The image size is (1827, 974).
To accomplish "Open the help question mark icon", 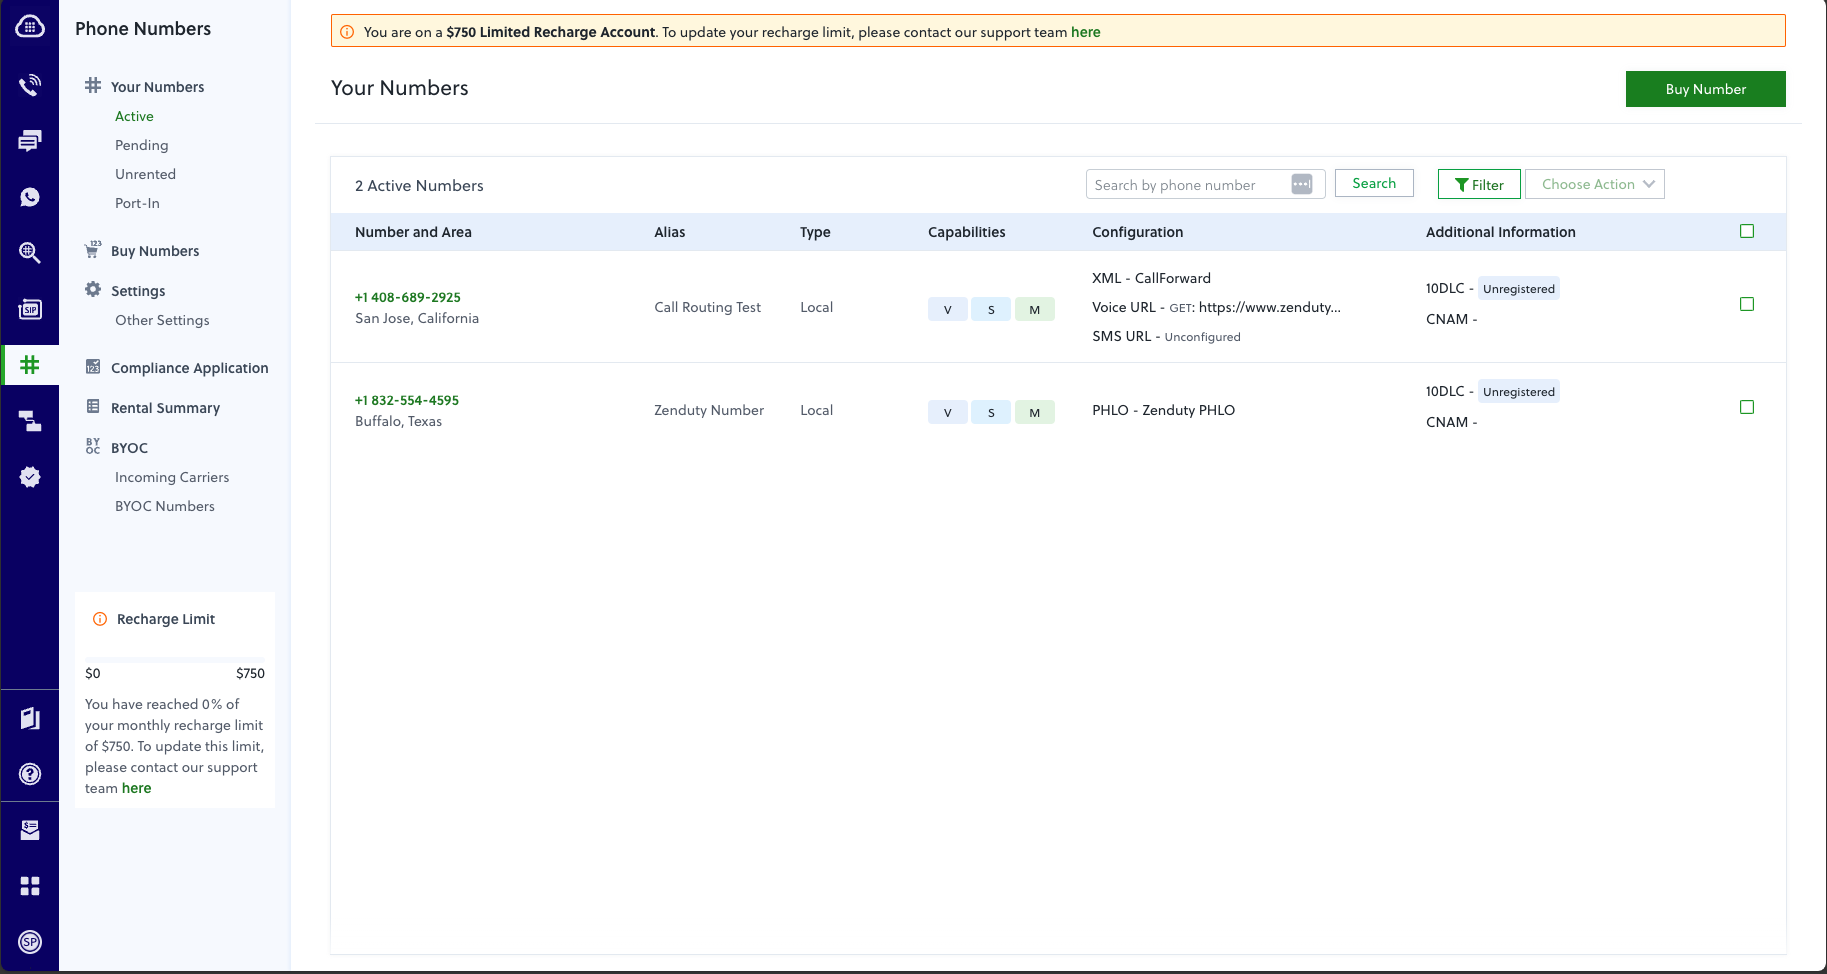I will click(x=30, y=774).
